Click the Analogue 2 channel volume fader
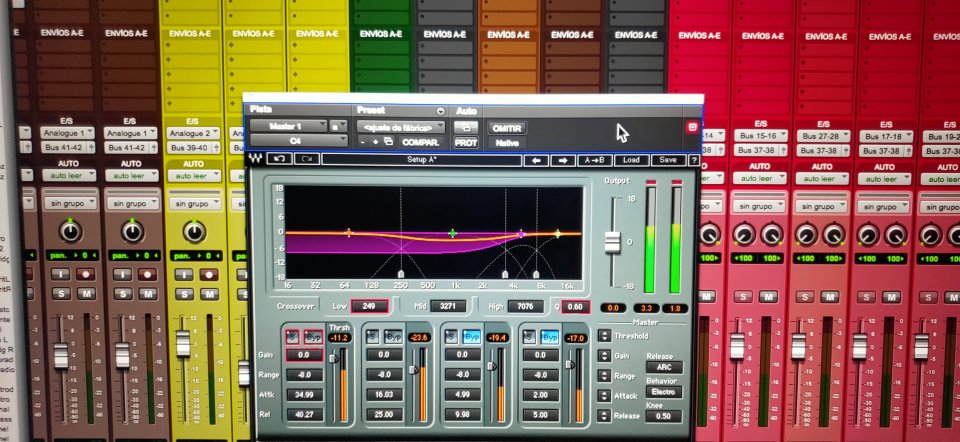Screen dimensions: 960x442 [183, 343]
